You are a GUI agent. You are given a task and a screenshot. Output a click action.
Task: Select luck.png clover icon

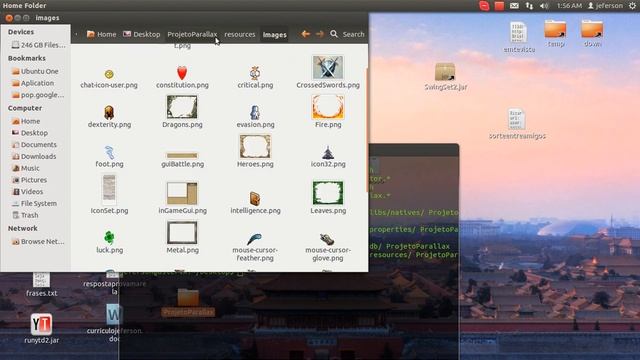tap(109, 237)
